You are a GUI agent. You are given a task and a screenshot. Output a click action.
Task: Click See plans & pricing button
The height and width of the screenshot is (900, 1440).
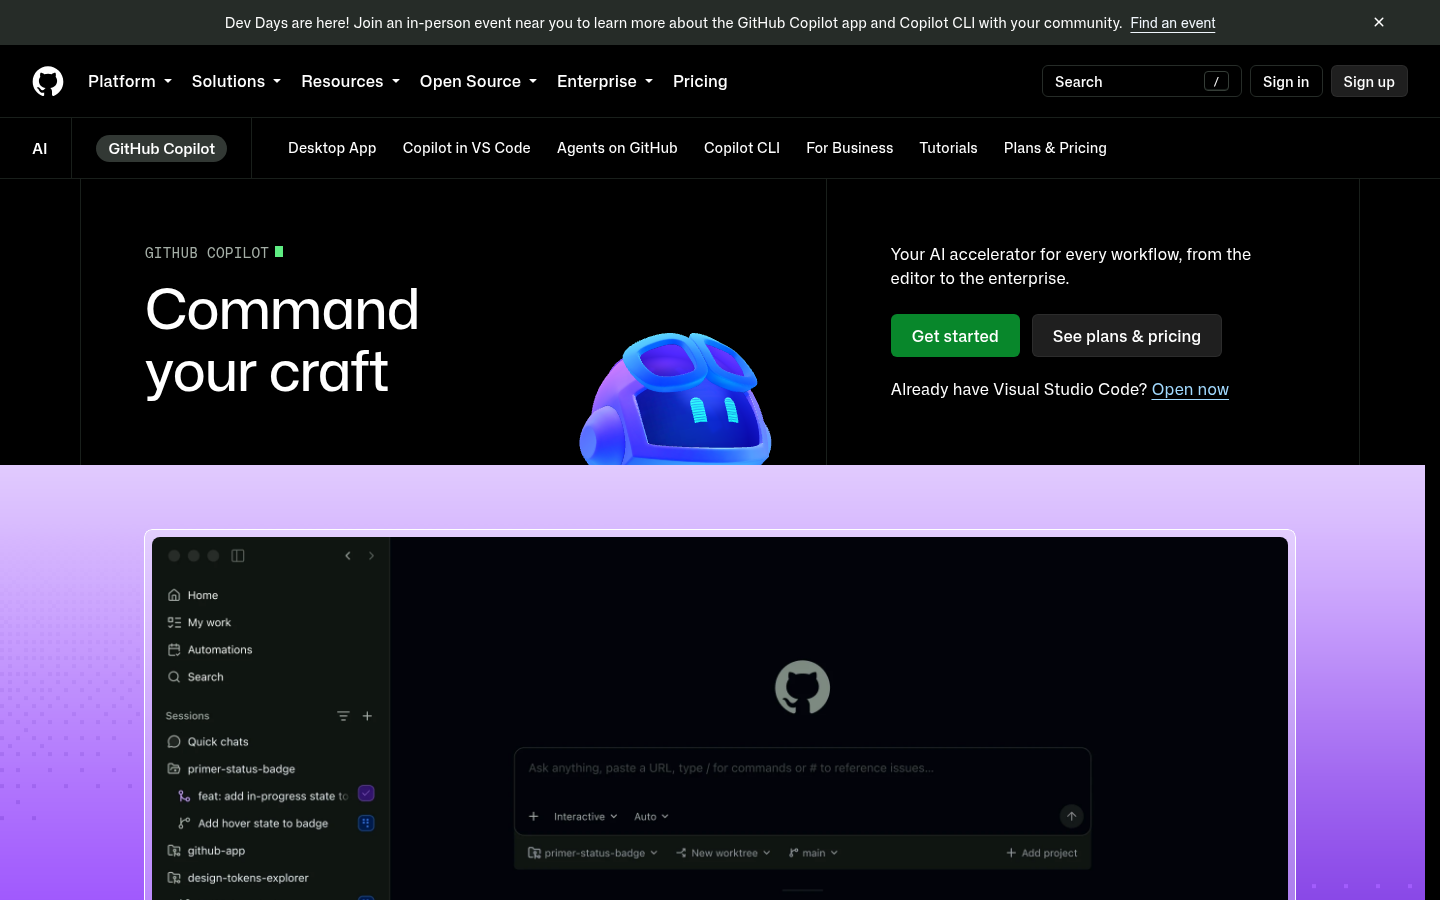point(1127,336)
